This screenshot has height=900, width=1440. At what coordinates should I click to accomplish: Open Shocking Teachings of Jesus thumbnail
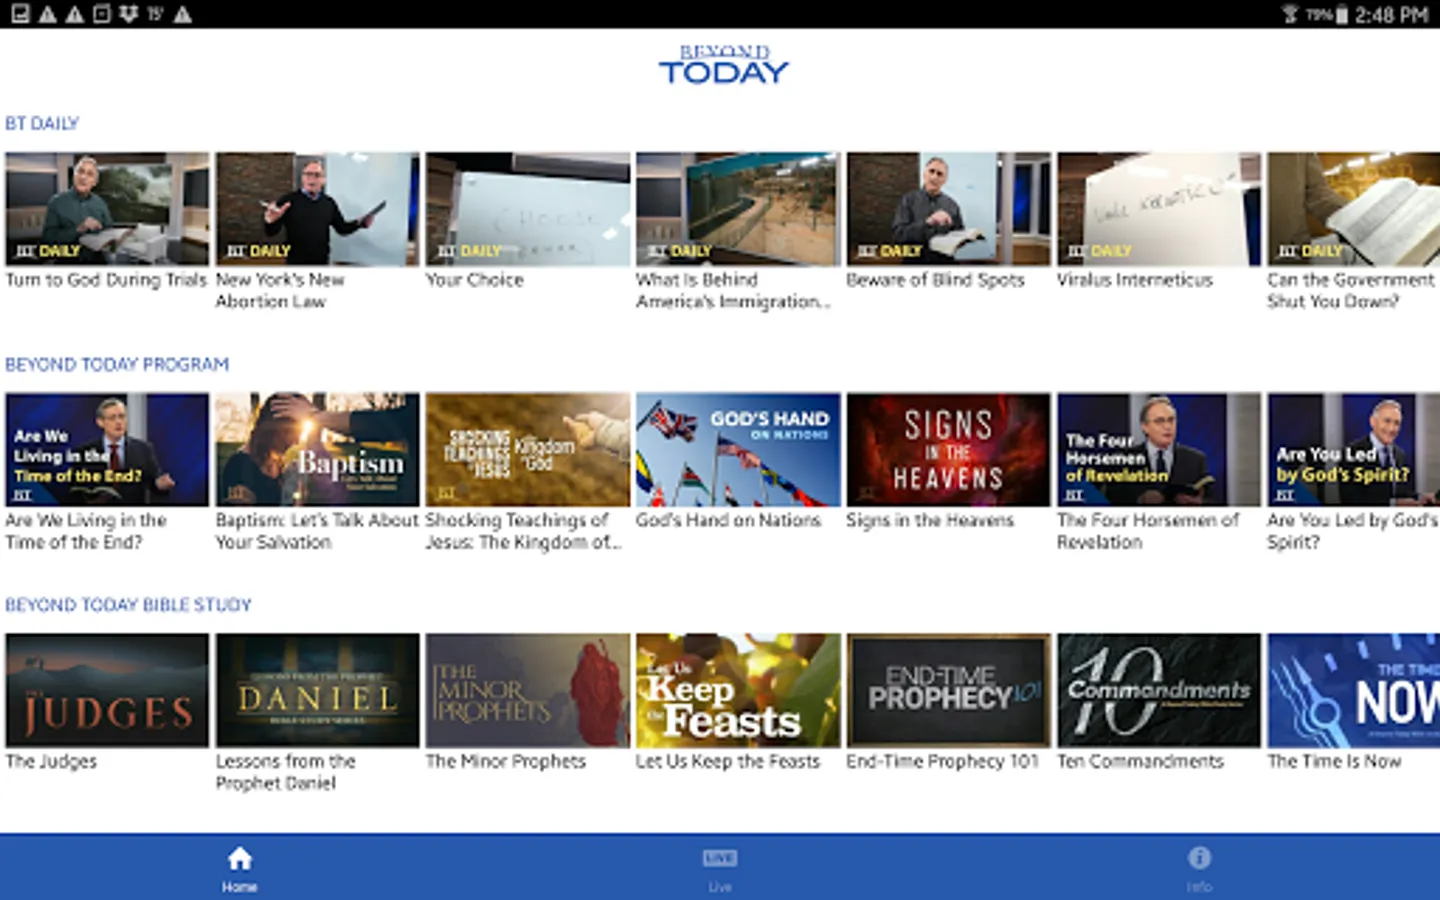(528, 450)
